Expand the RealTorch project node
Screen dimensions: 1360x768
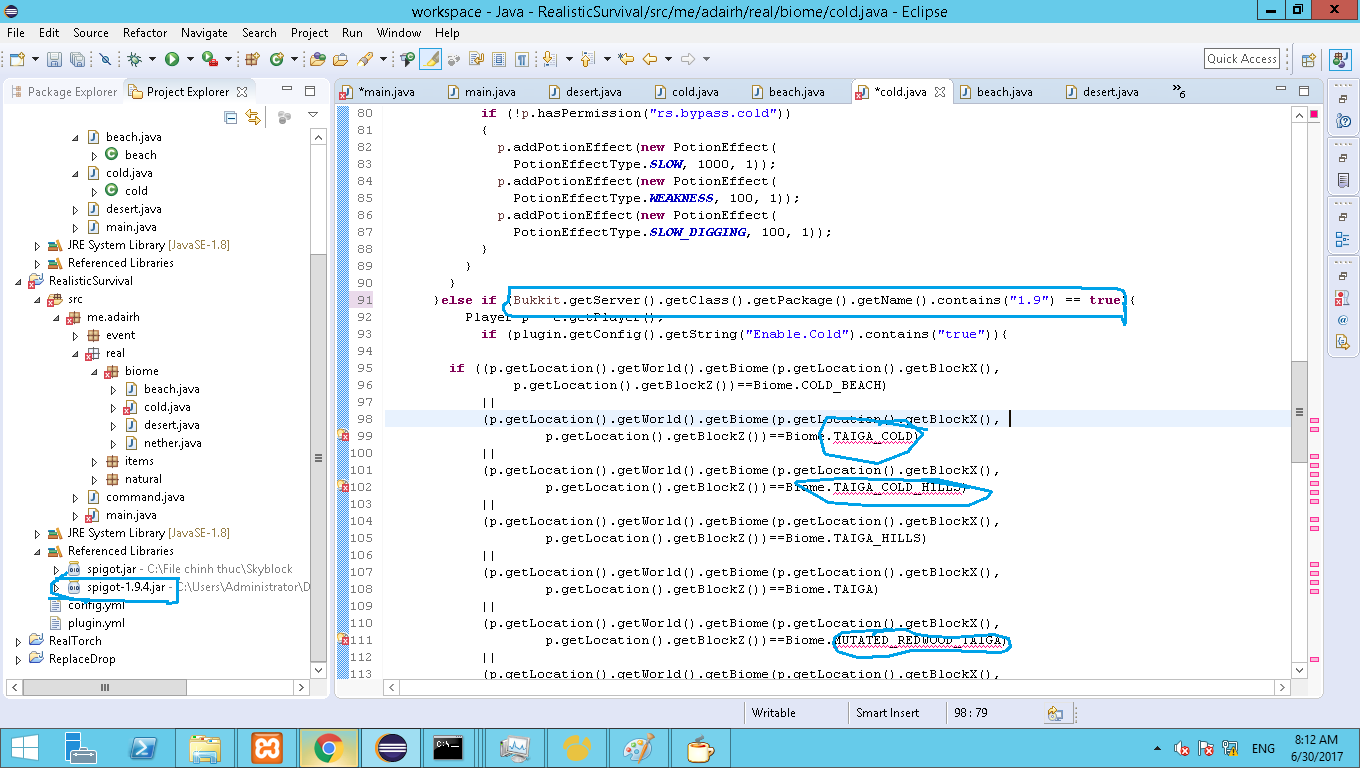[x=19, y=641]
